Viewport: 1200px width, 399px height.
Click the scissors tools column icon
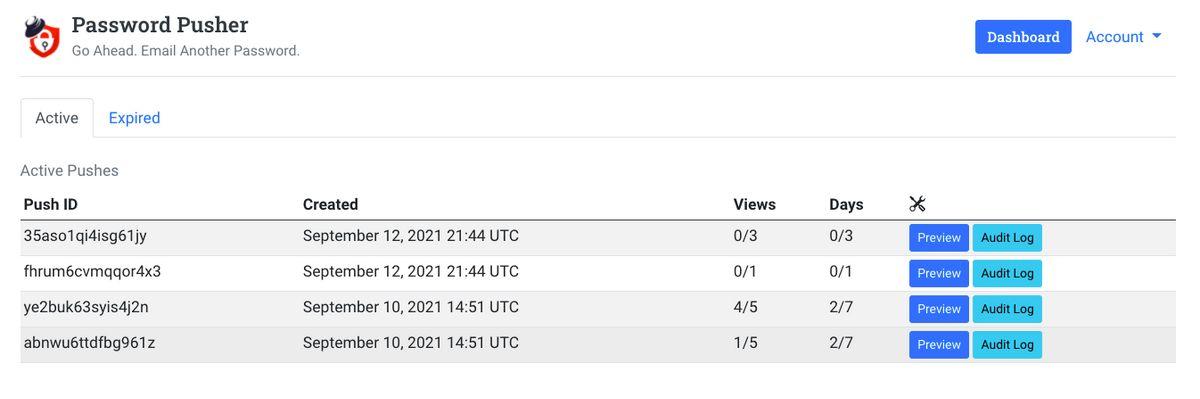click(917, 204)
